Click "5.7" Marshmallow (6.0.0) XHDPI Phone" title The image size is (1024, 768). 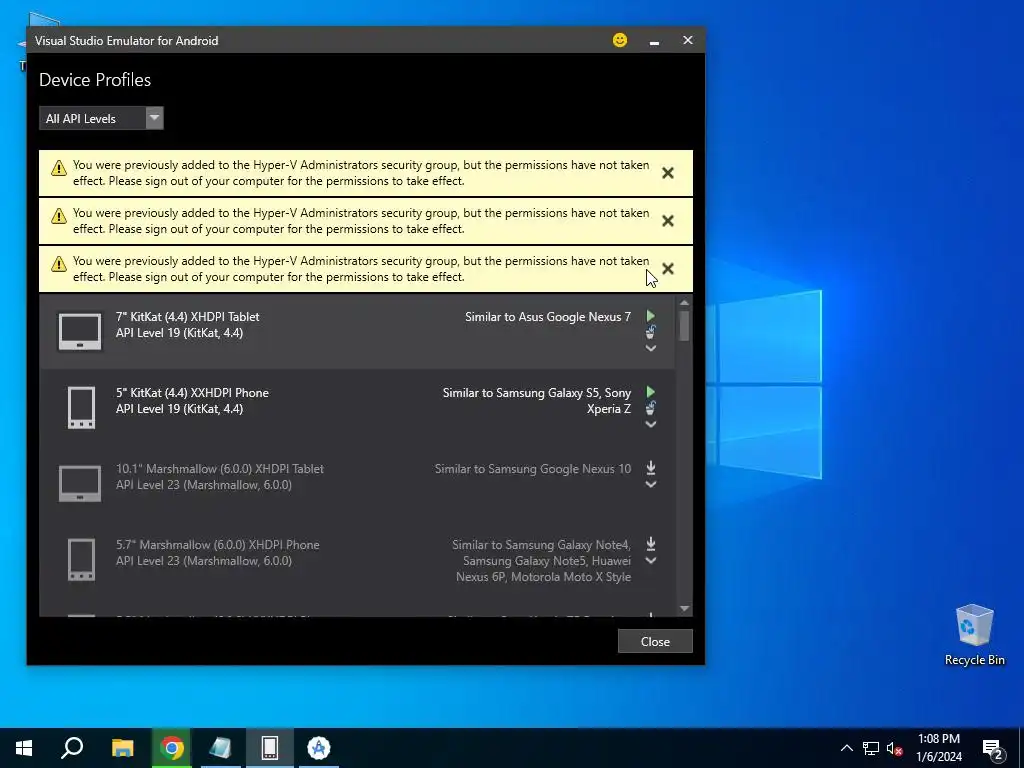click(x=217, y=545)
